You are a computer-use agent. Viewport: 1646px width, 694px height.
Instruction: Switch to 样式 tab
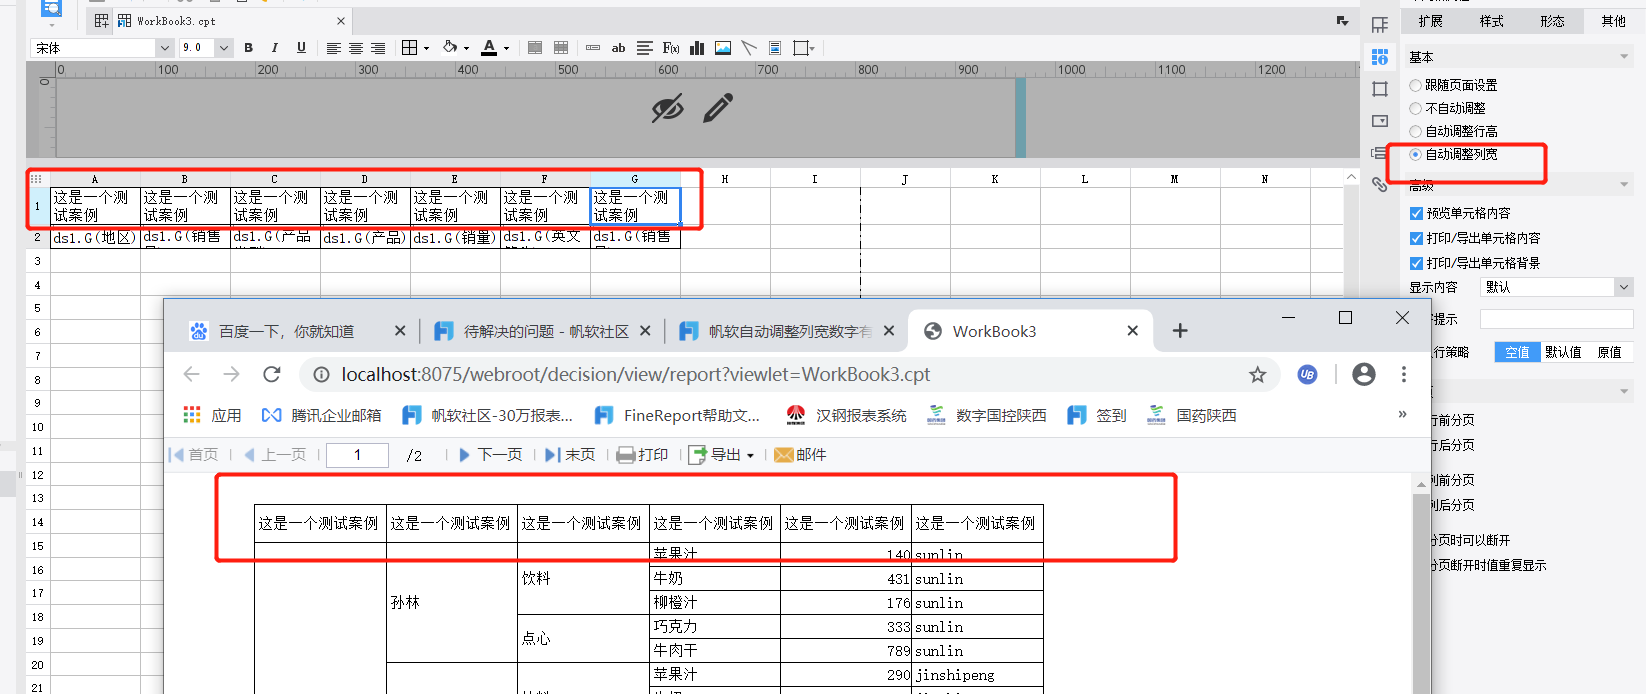point(1491,21)
